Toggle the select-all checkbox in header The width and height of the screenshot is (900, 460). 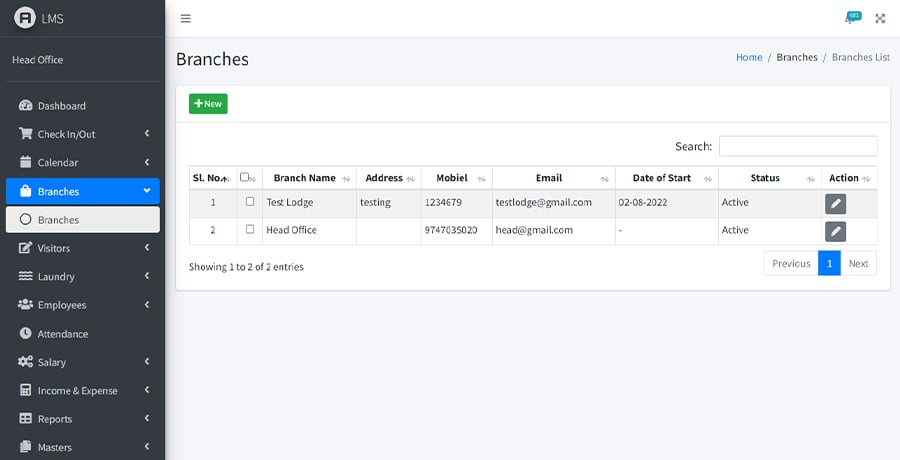pos(245,177)
